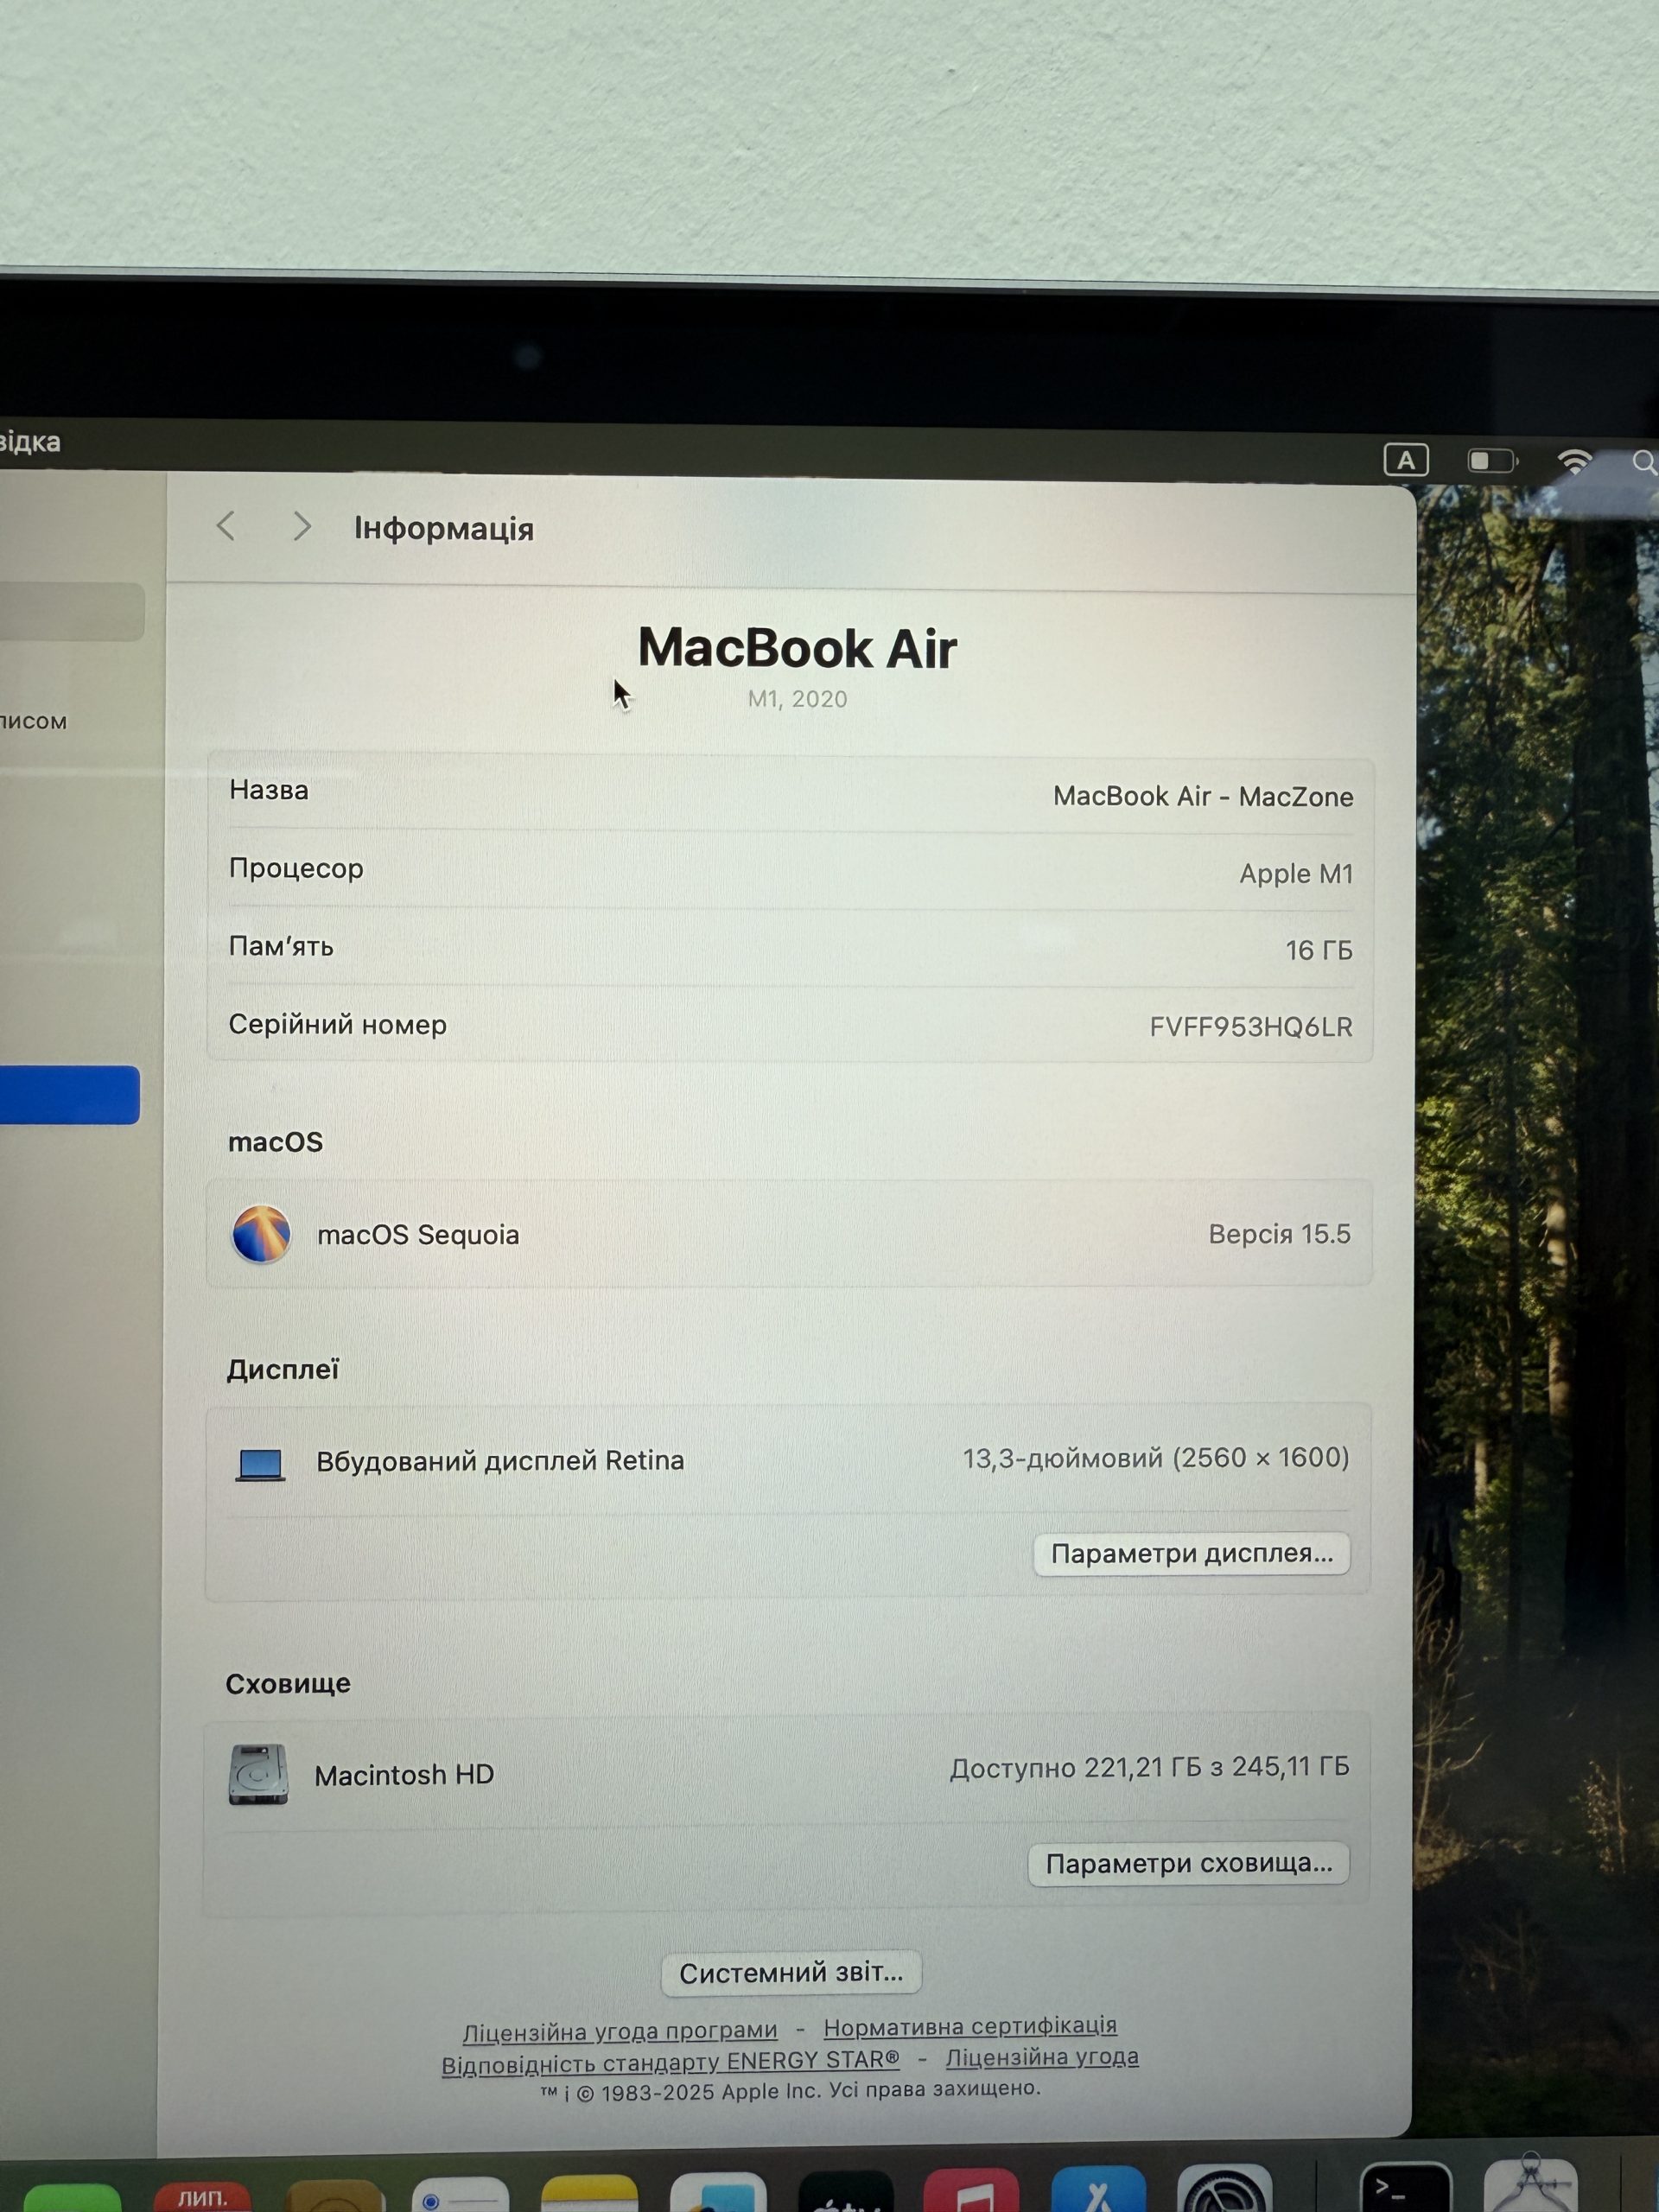The height and width of the screenshot is (2212, 1659).
Task: Open the input source A menu bar icon
Action: [1406, 460]
